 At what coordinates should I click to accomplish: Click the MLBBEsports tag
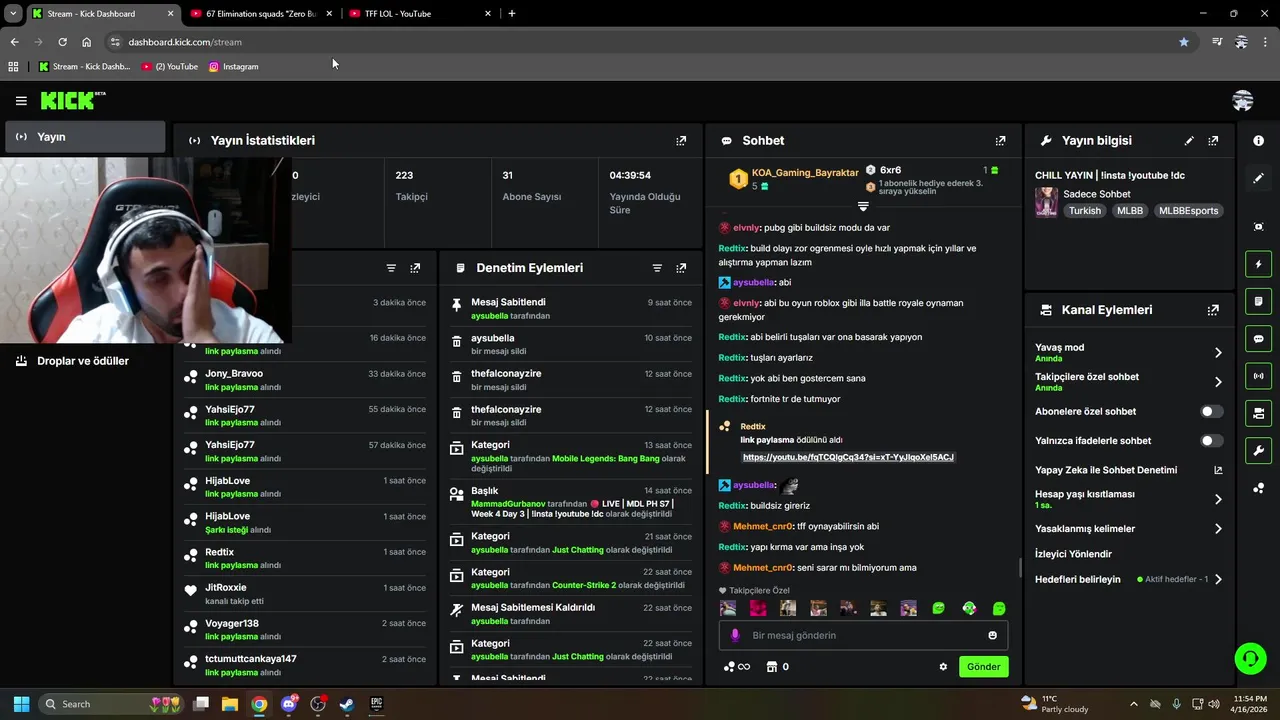click(1188, 211)
